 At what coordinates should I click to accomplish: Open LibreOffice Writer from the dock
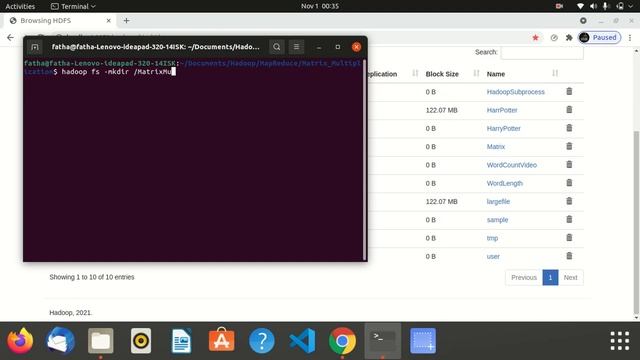[x=181, y=341]
